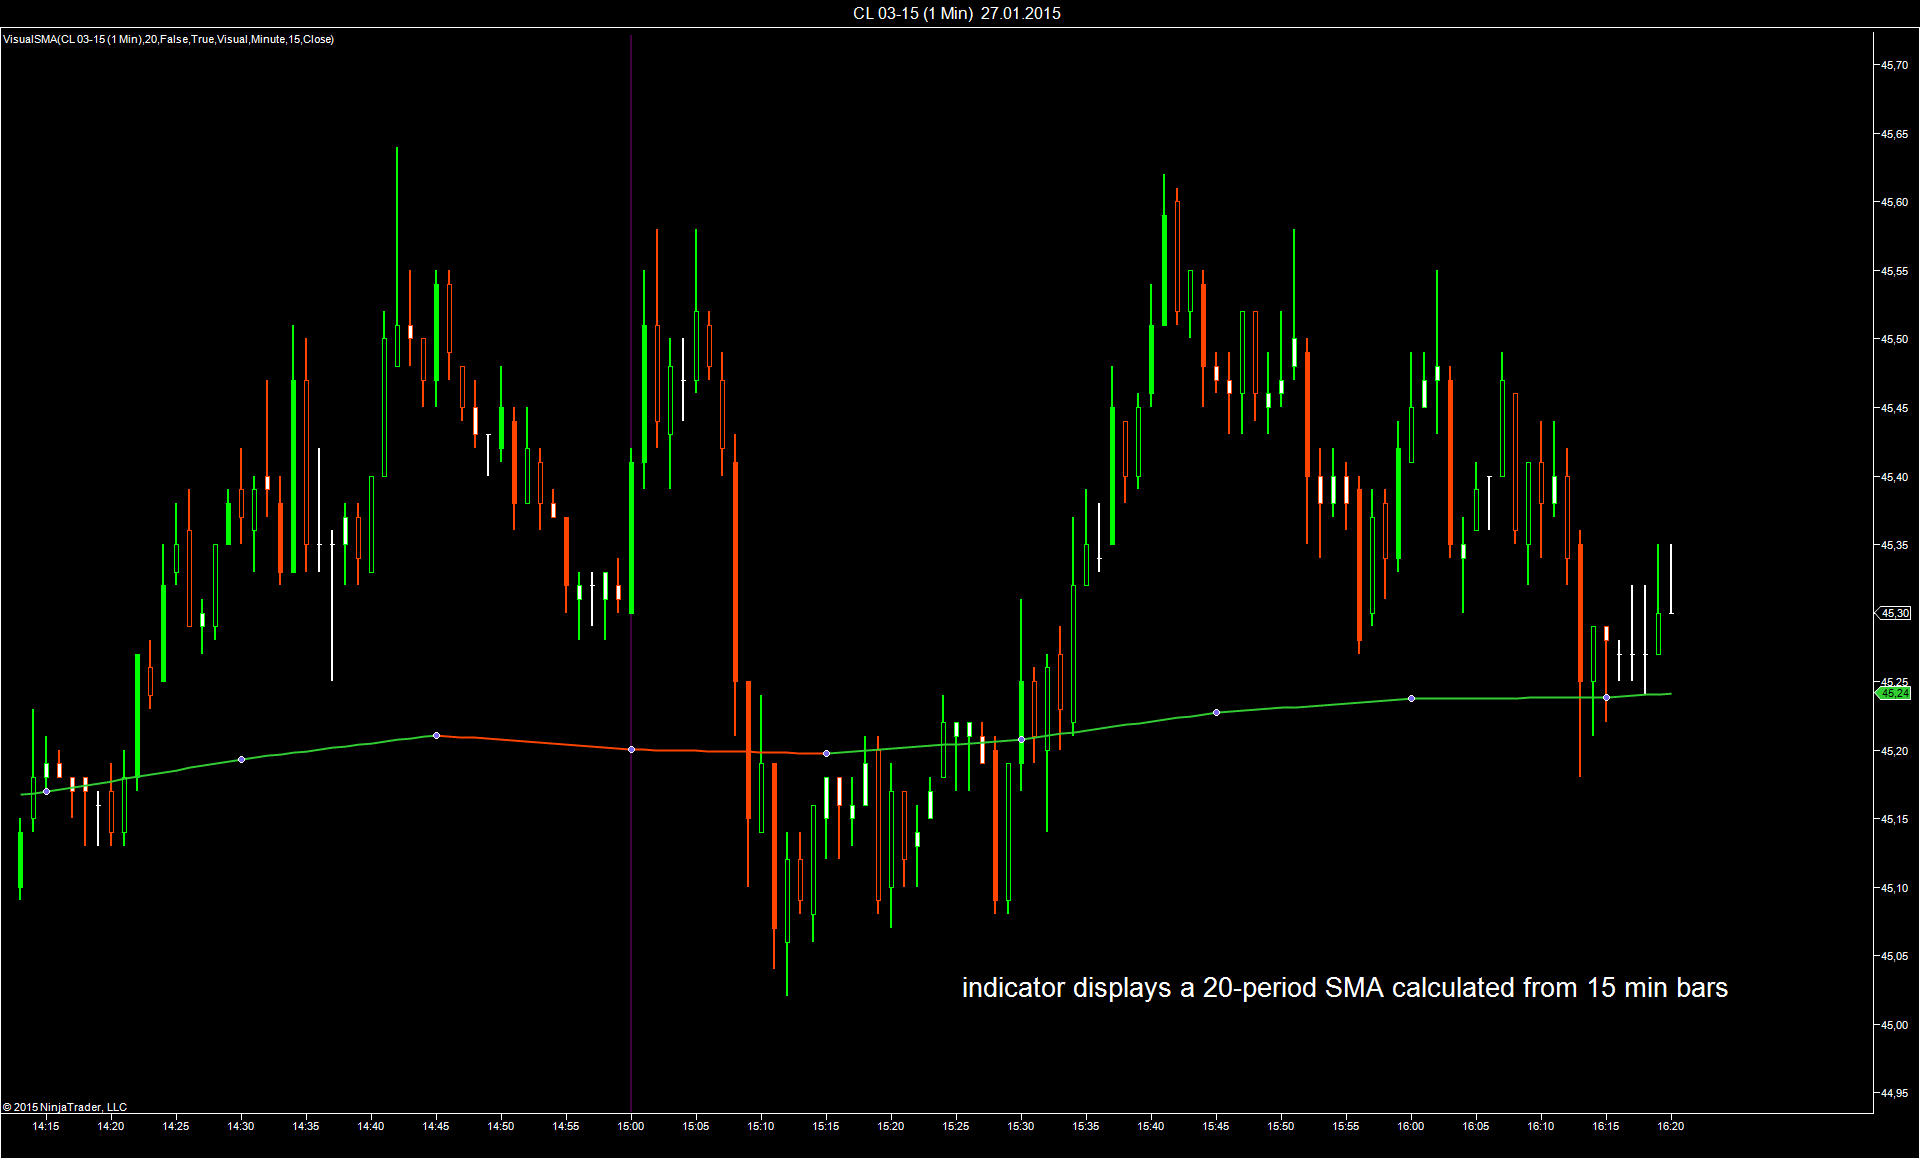Screen dimensions: 1920x1159
Task: Click the 44,95 label on price axis
Action: click(x=1894, y=1093)
